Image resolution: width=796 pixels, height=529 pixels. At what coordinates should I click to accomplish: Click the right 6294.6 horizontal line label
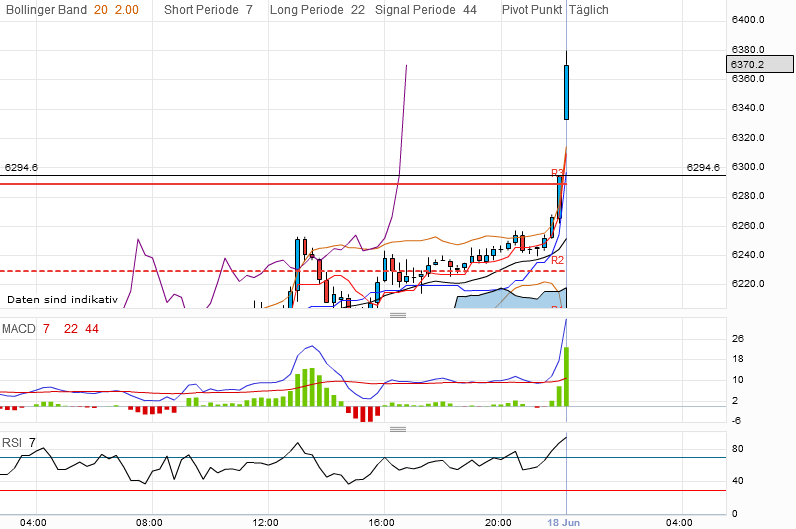703,168
